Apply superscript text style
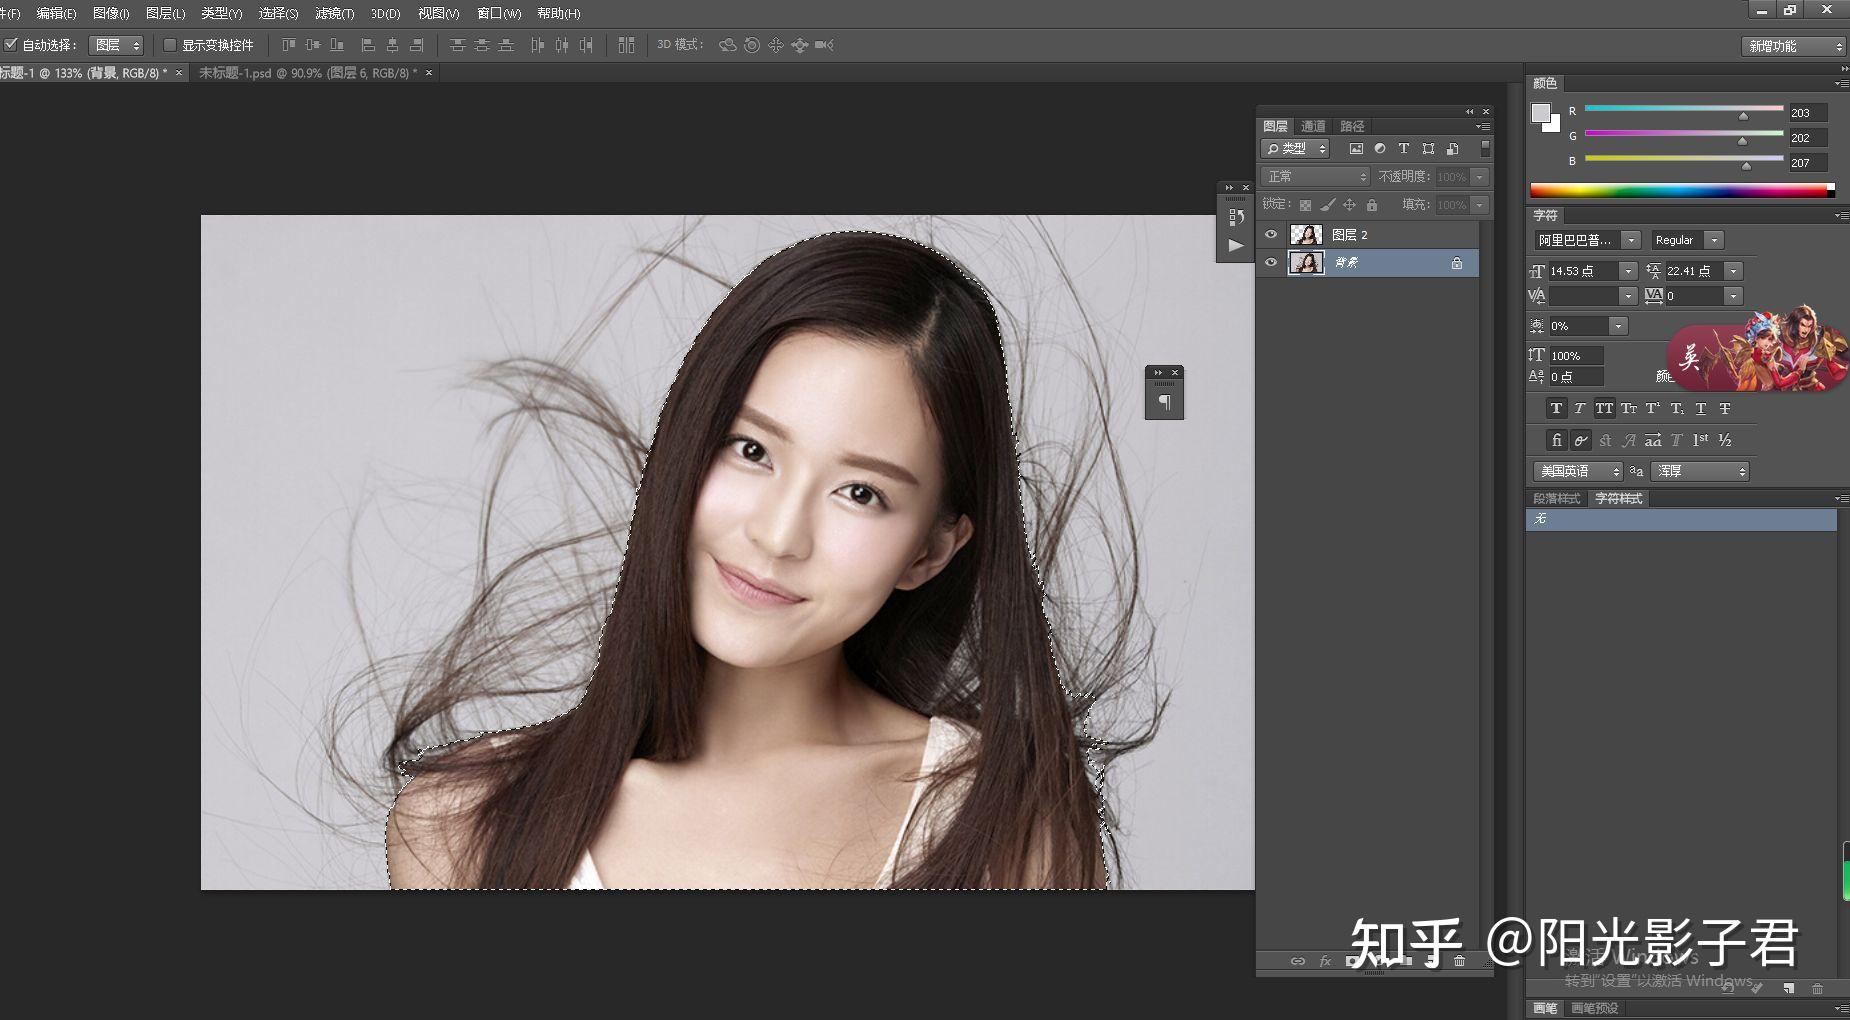This screenshot has width=1850, height=1020. pyautogui.click(x=1653, y=409)
